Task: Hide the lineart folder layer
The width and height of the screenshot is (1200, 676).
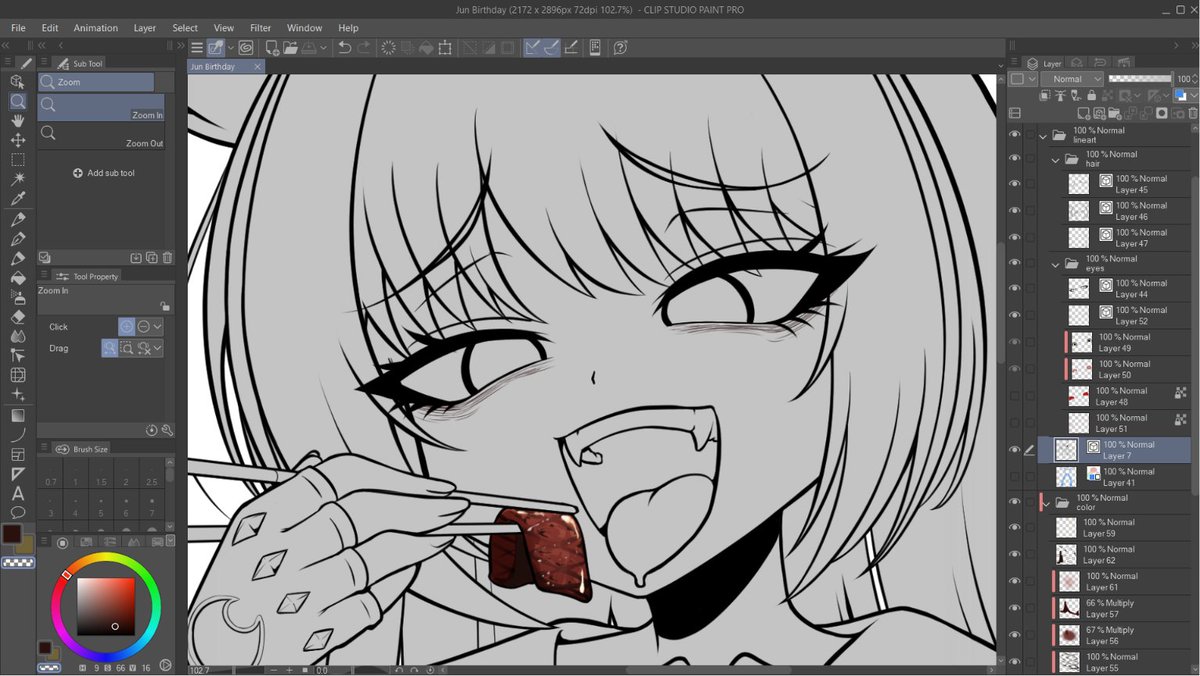Action: pyautogui.click(x=1015, y=135)
